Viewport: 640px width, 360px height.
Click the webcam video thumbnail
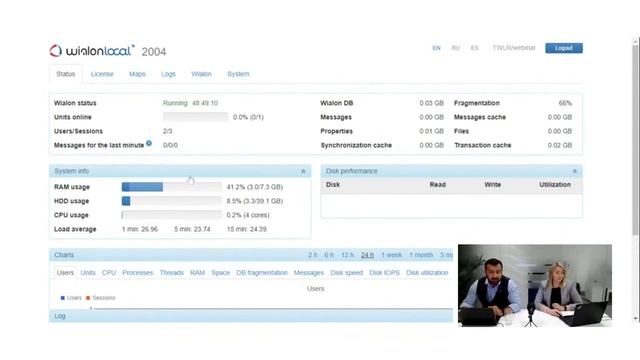click(x=535, y=285)
